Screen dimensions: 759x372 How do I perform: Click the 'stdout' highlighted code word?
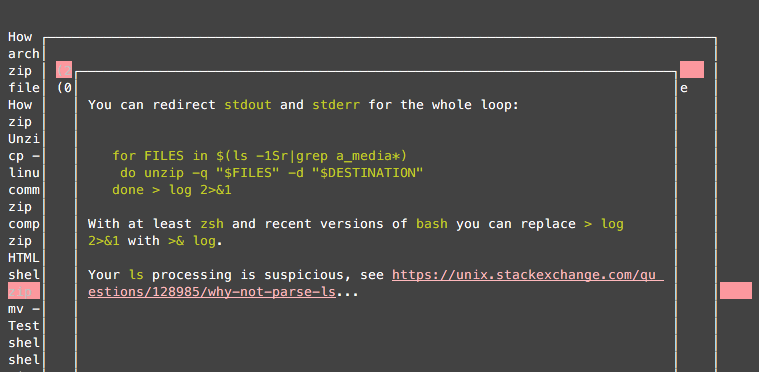248,104
